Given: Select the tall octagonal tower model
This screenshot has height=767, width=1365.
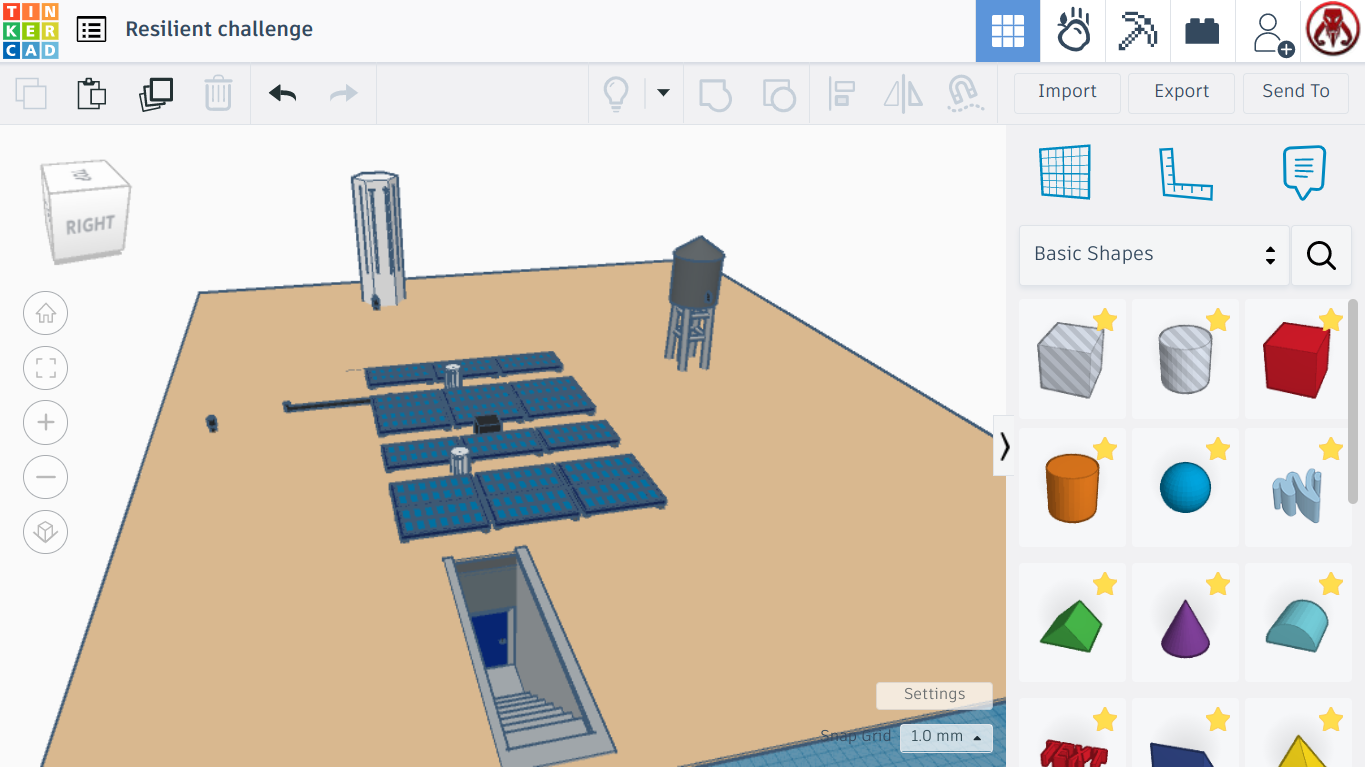Looking at the screenshot, I should [378, 239].
